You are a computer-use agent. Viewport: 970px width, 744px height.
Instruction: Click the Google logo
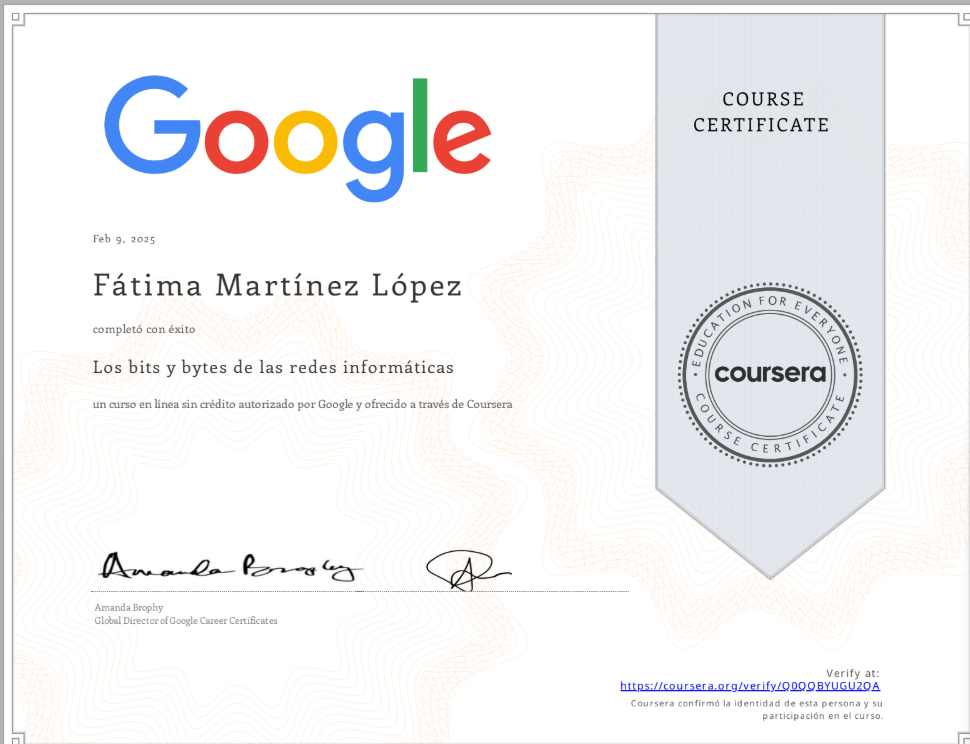(x=298, y=139)
